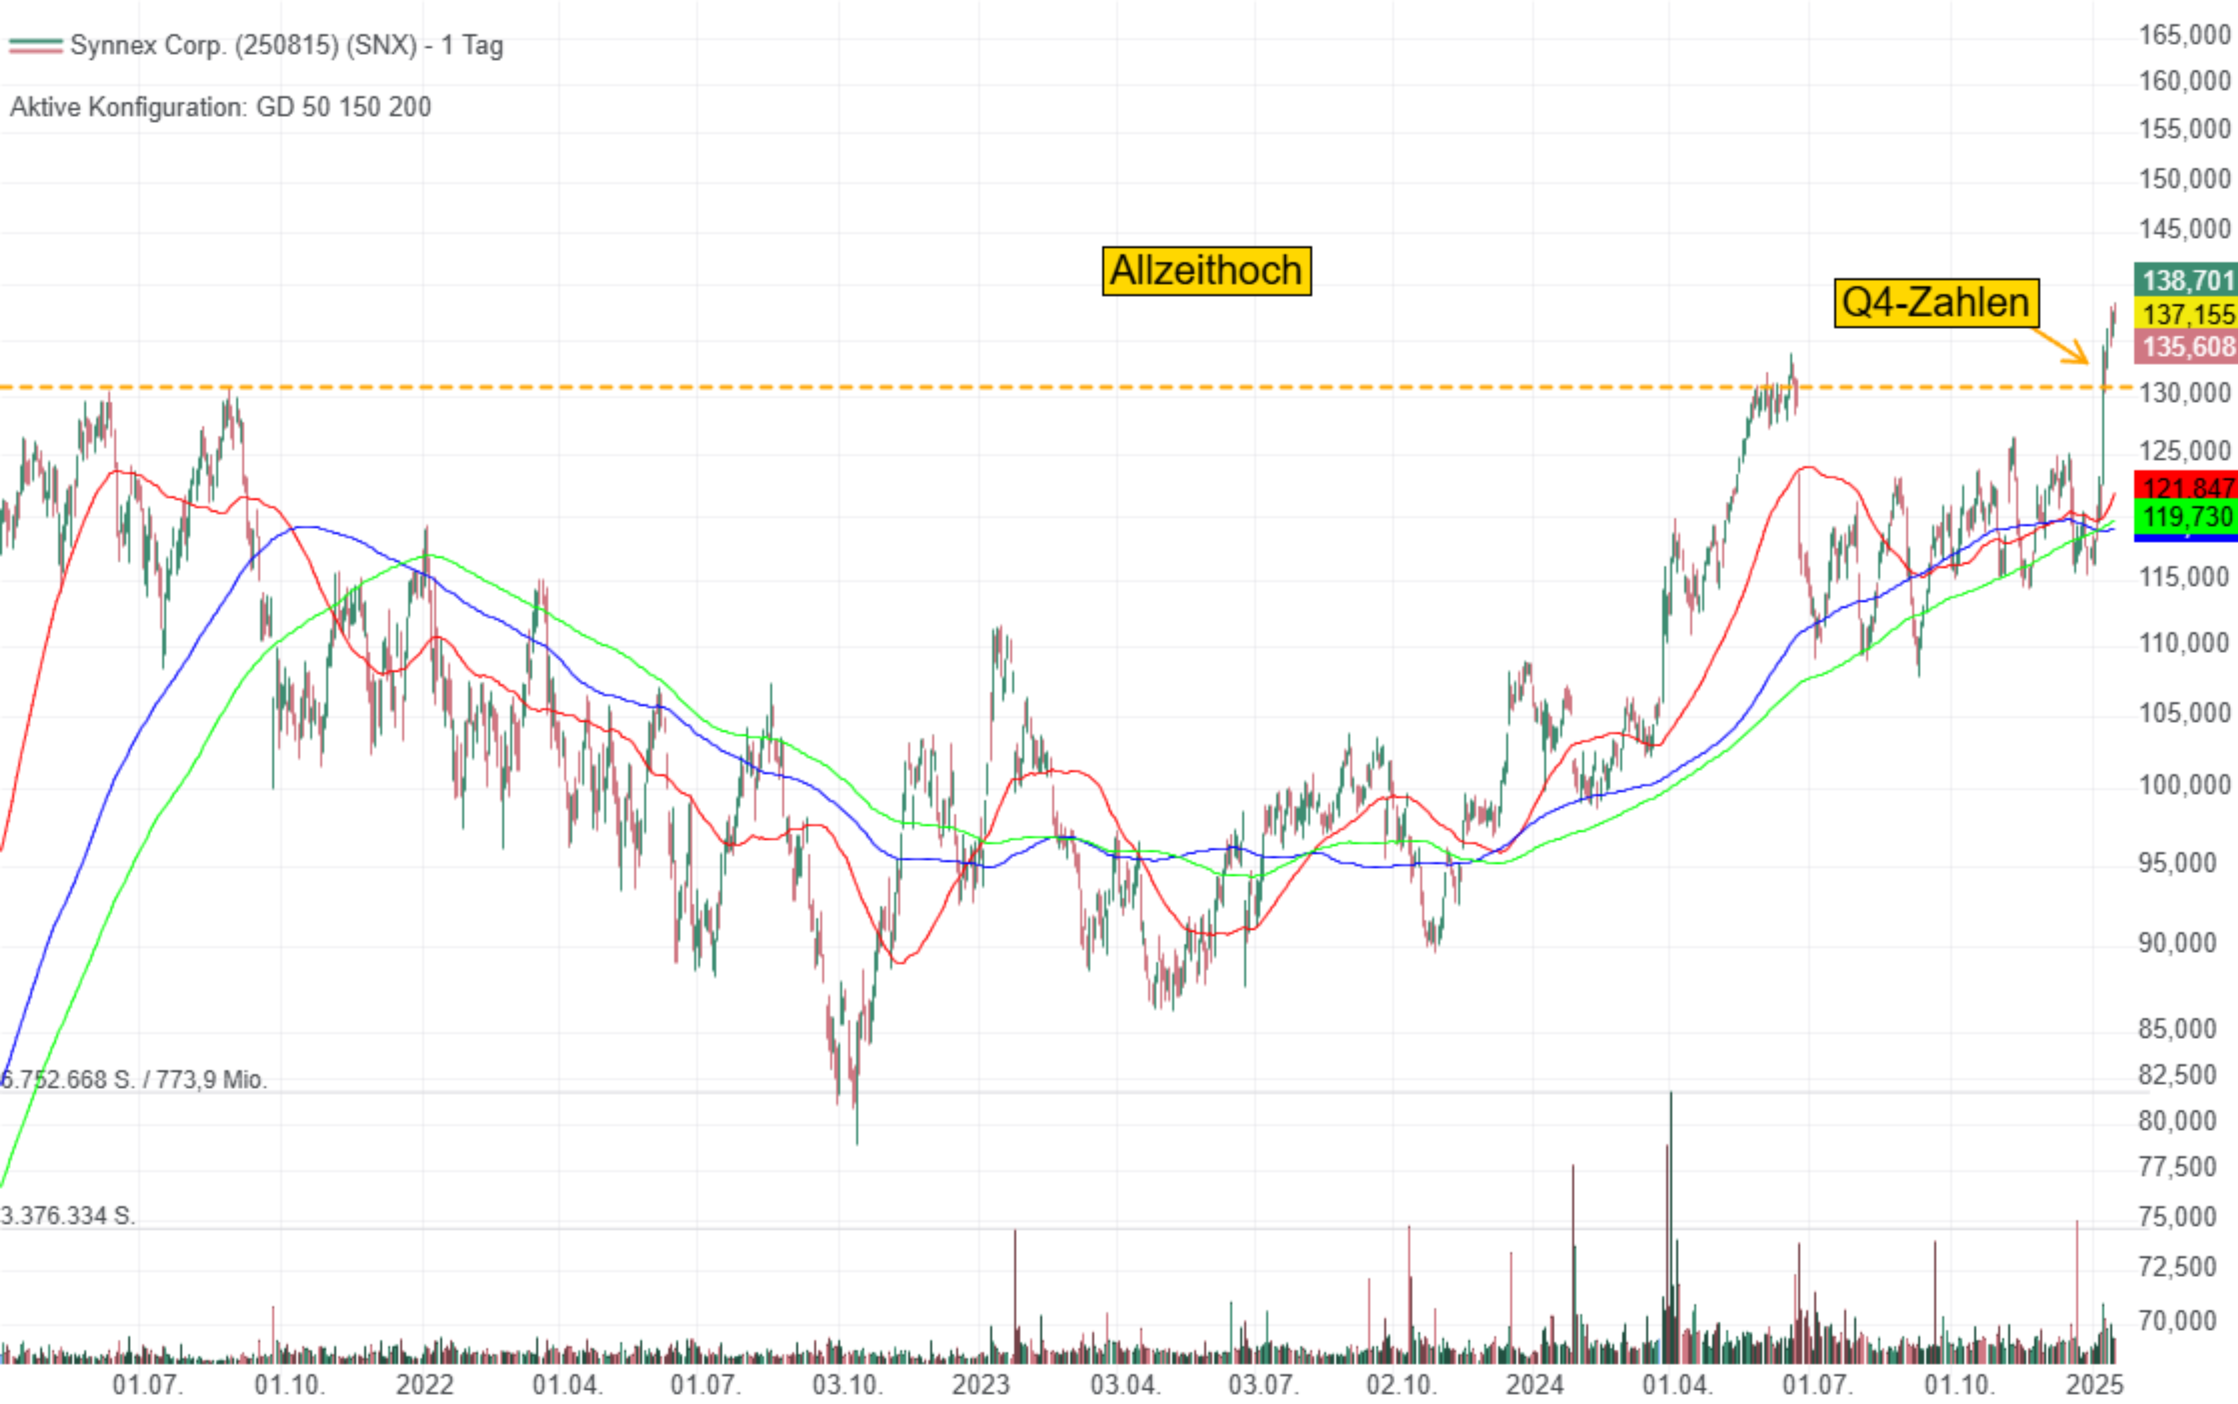Click the 'Q4-Zahlen' annotation label
The image size is (2238, 1404).
coord(1936,303)
